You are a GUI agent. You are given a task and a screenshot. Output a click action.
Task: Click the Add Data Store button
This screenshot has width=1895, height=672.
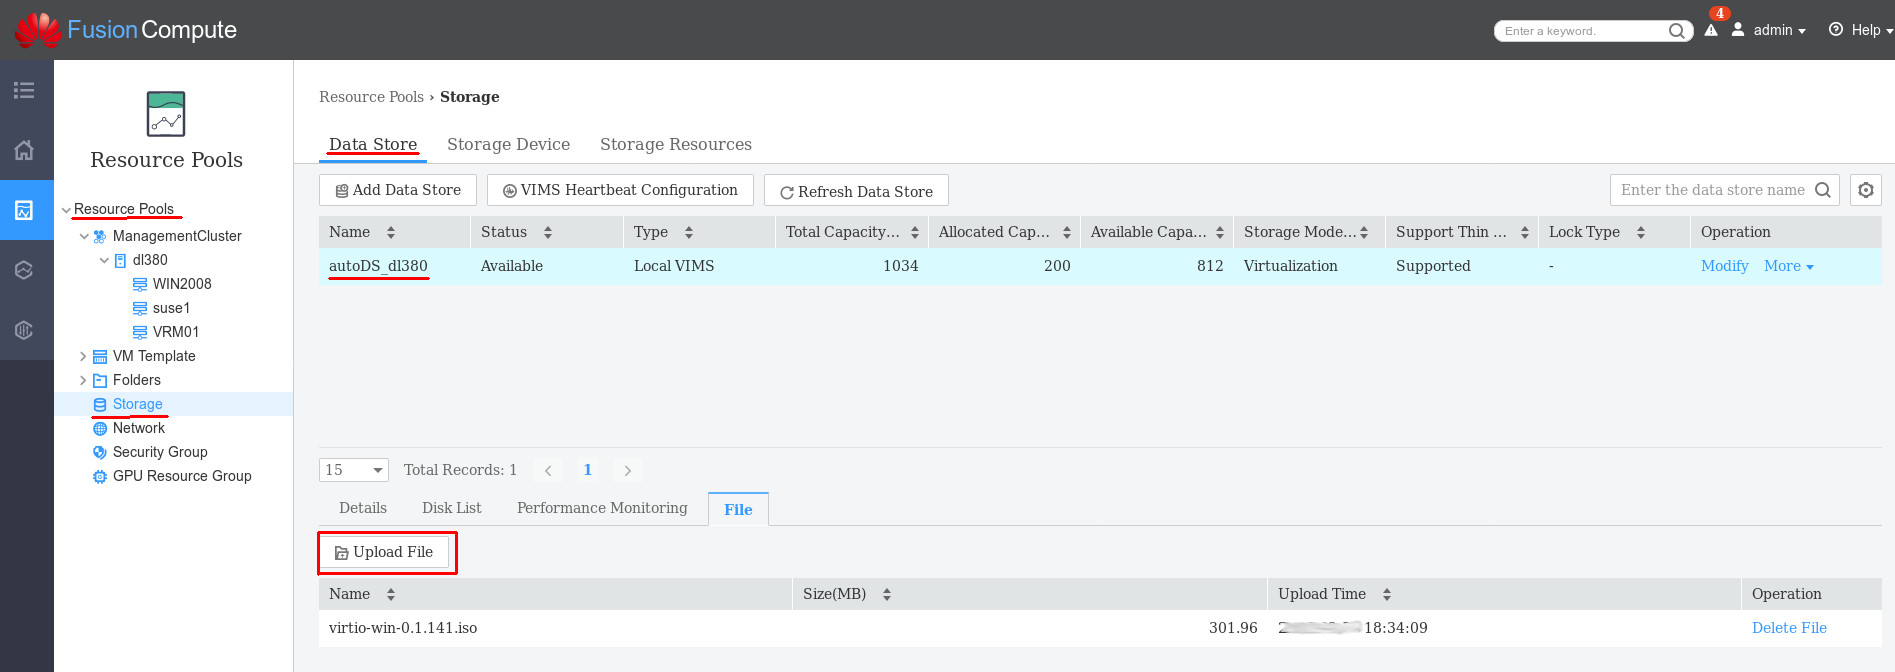coord(398,190)
